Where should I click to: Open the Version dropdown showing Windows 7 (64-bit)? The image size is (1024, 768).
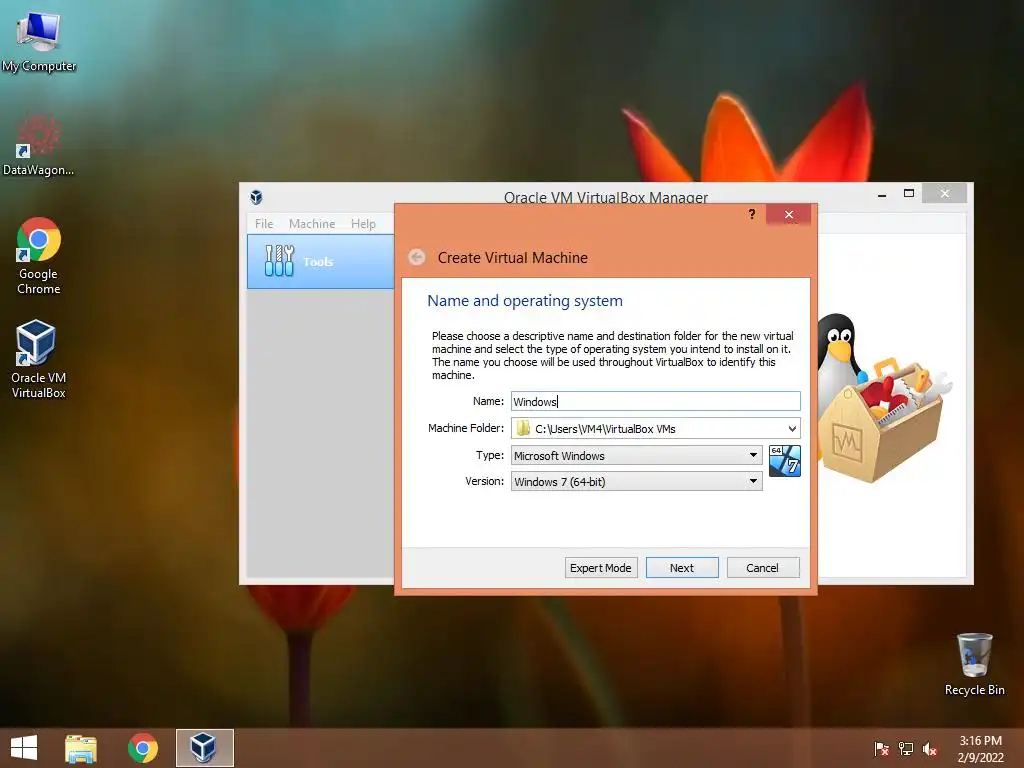[636, 481]
